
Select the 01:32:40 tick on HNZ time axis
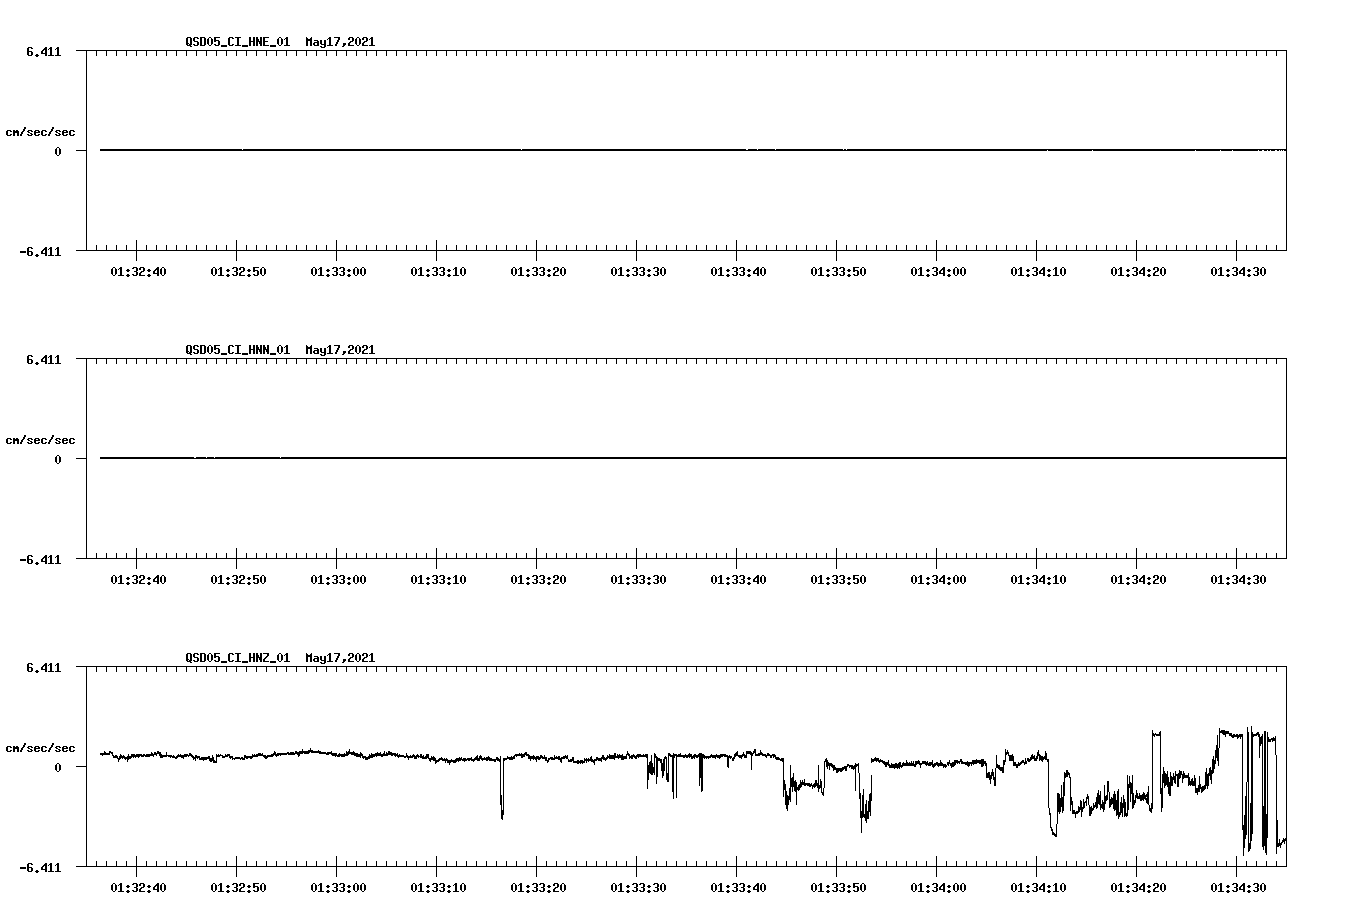pos(137,886)
